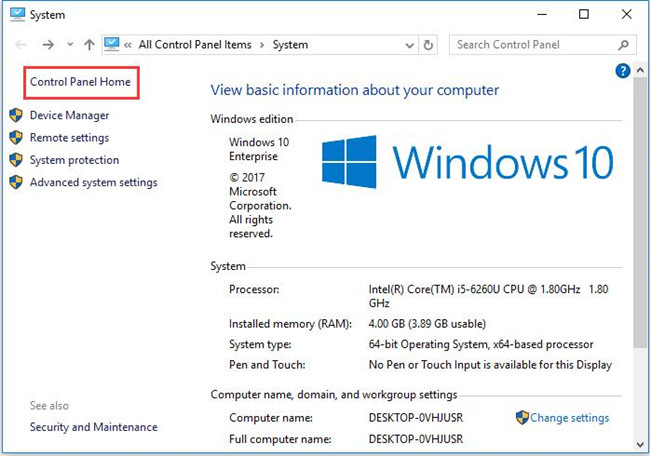Click View basic information about your computer heading

click(x=355, y=90)
